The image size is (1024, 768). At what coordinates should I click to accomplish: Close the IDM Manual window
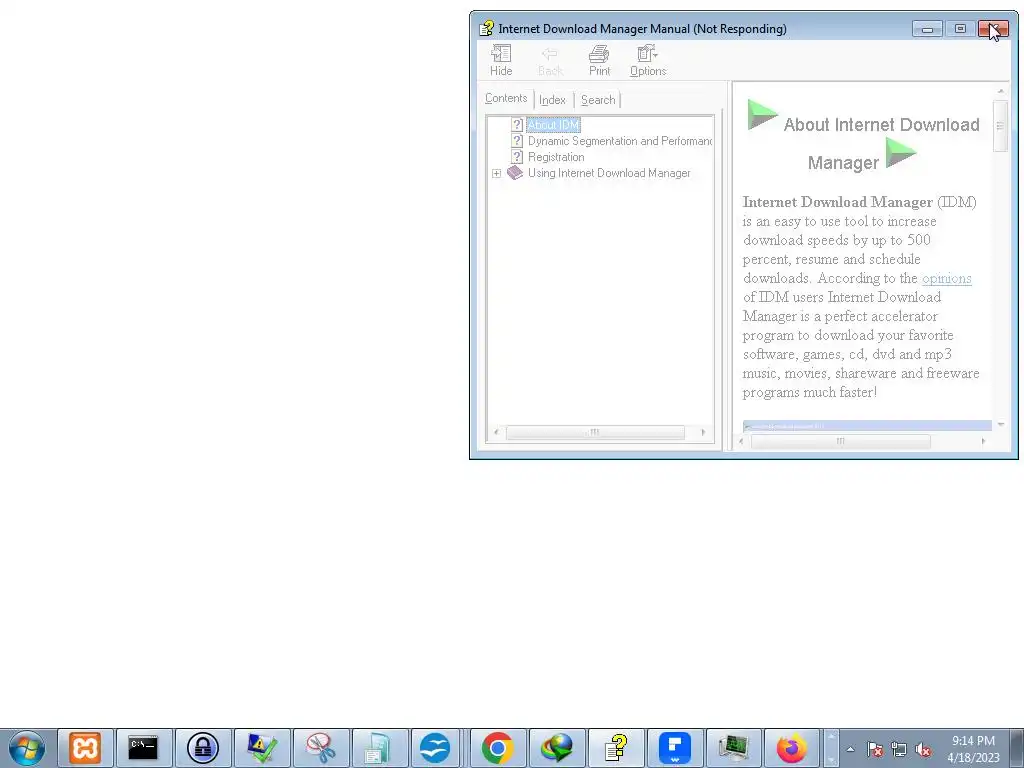pyautogui.click(x=993, y=29)
